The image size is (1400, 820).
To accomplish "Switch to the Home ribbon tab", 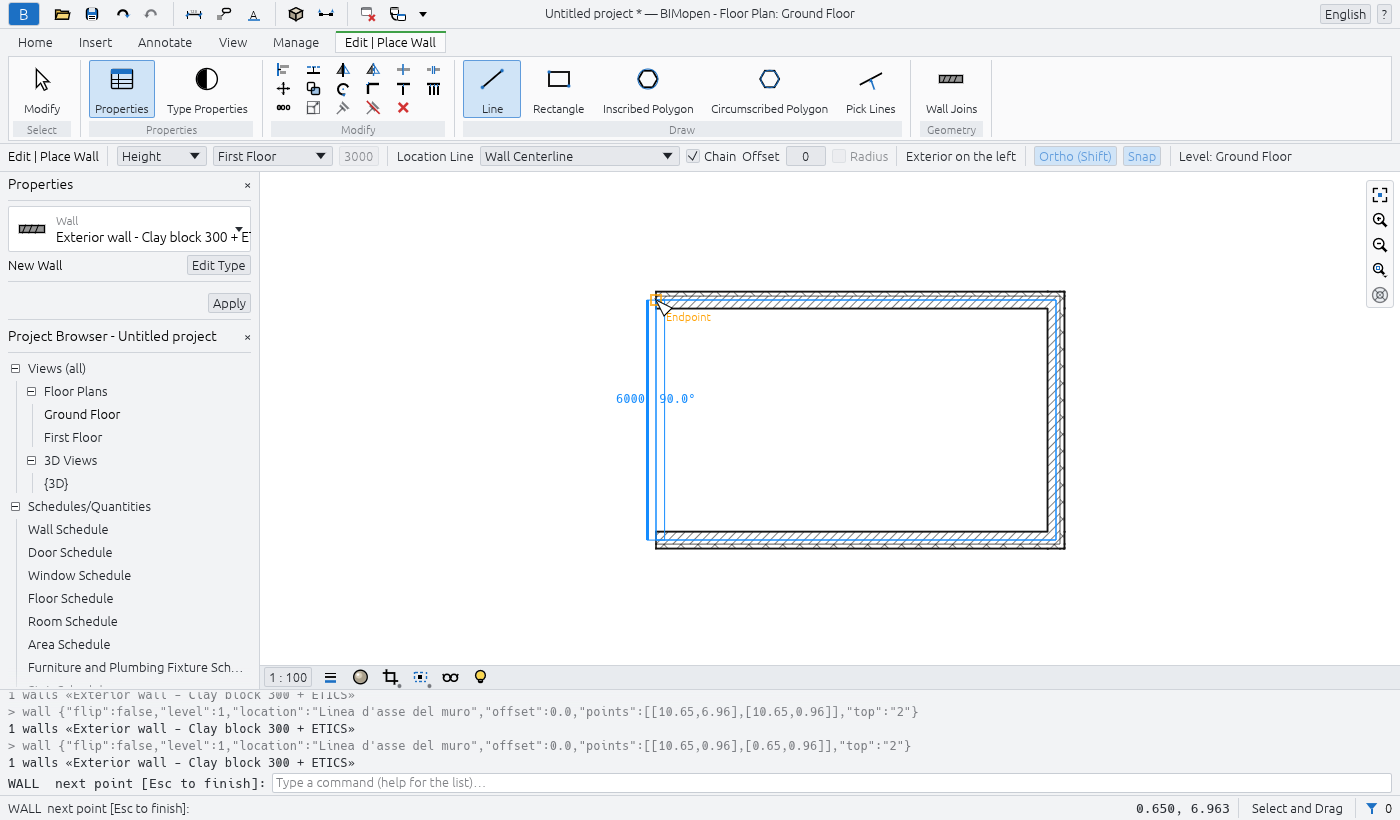I will 35,43.
